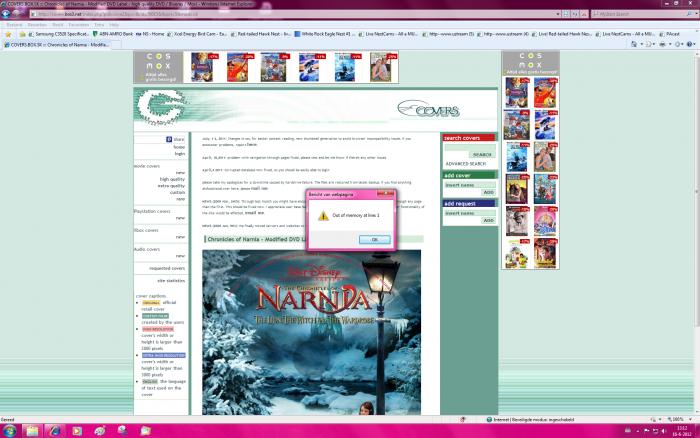Click the add request name field
This screenshot has height=438, width=700.
pyautogui.click(x=470, y=213)
